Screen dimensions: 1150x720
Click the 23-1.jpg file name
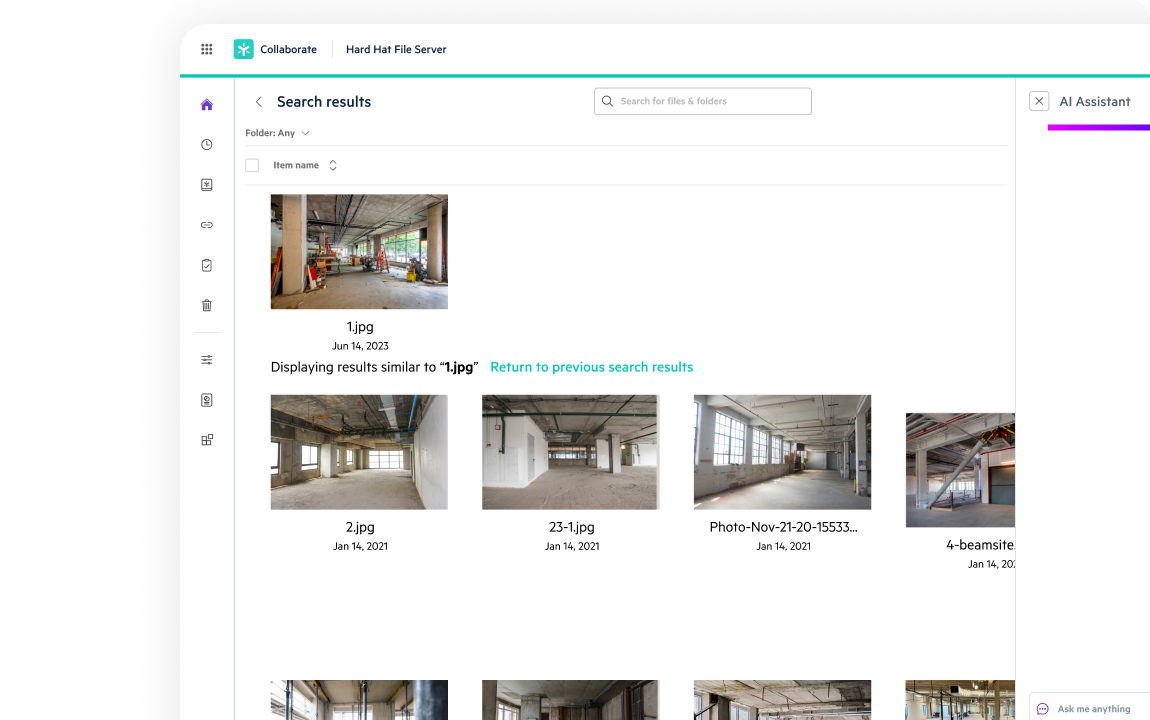coord(571,527)
